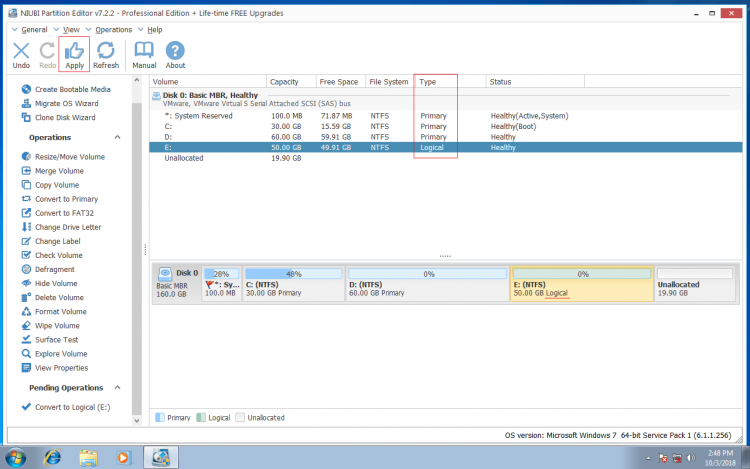Show hidden tray icons arrow

[x=648, y=458]
